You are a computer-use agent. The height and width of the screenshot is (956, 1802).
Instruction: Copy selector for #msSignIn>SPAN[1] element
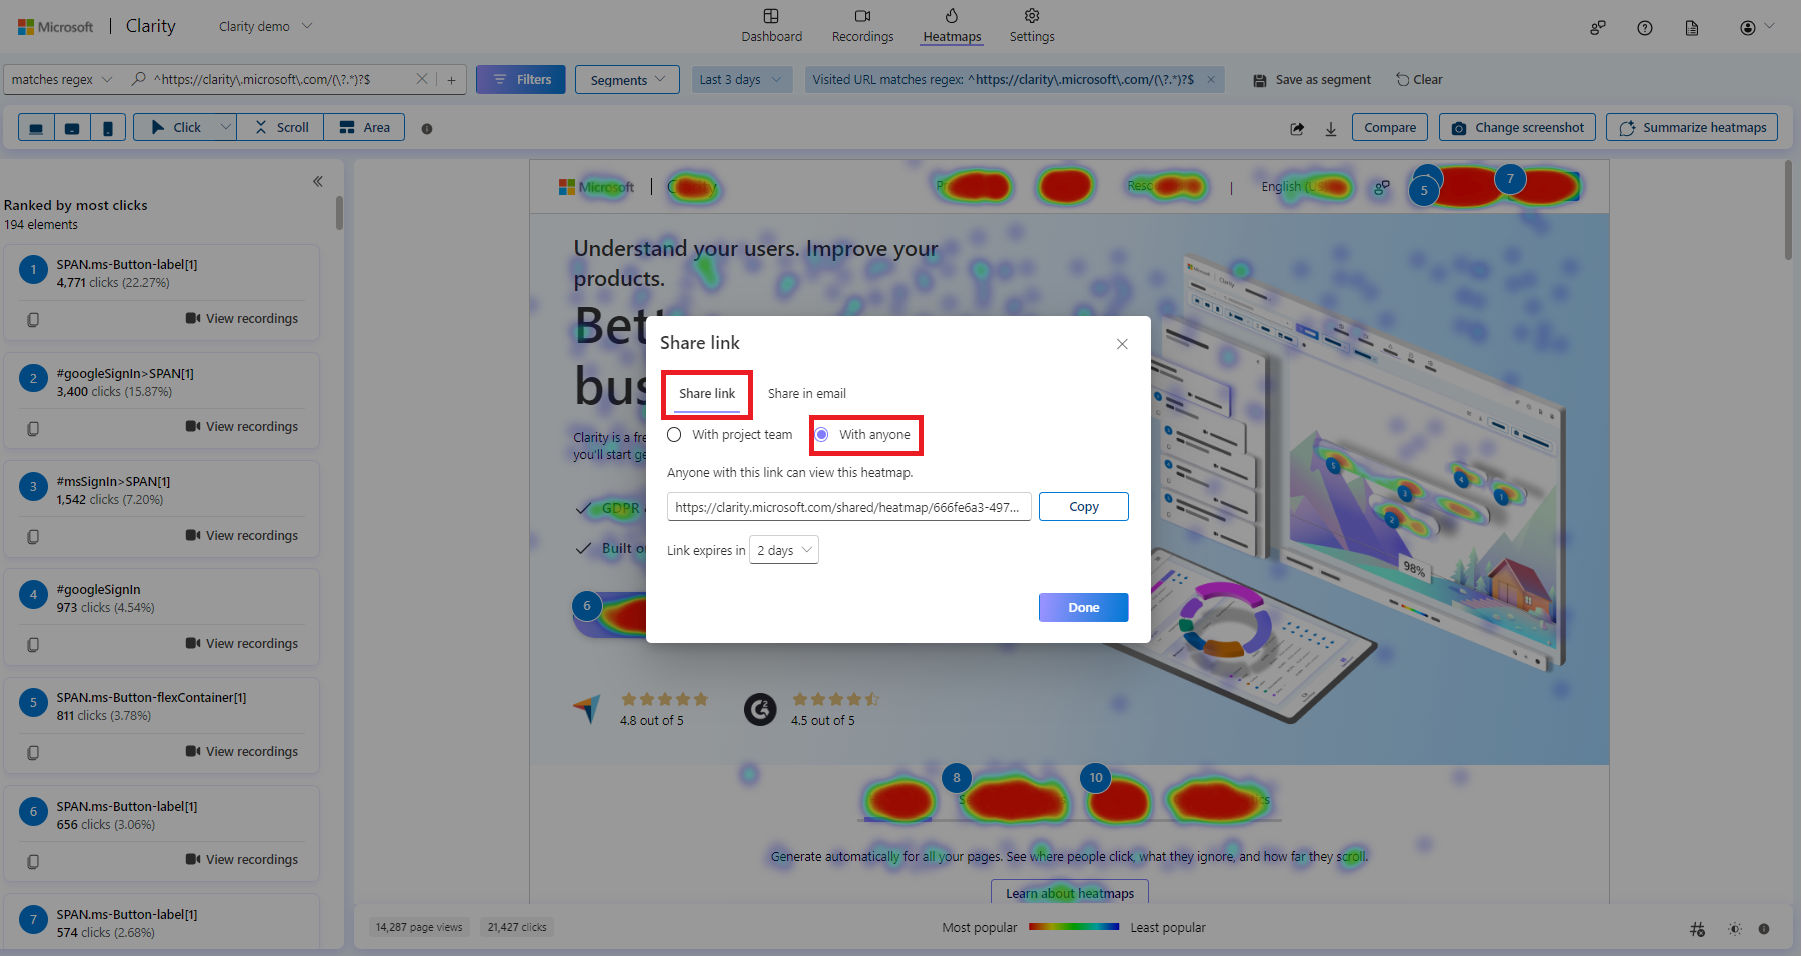[33, 537]
